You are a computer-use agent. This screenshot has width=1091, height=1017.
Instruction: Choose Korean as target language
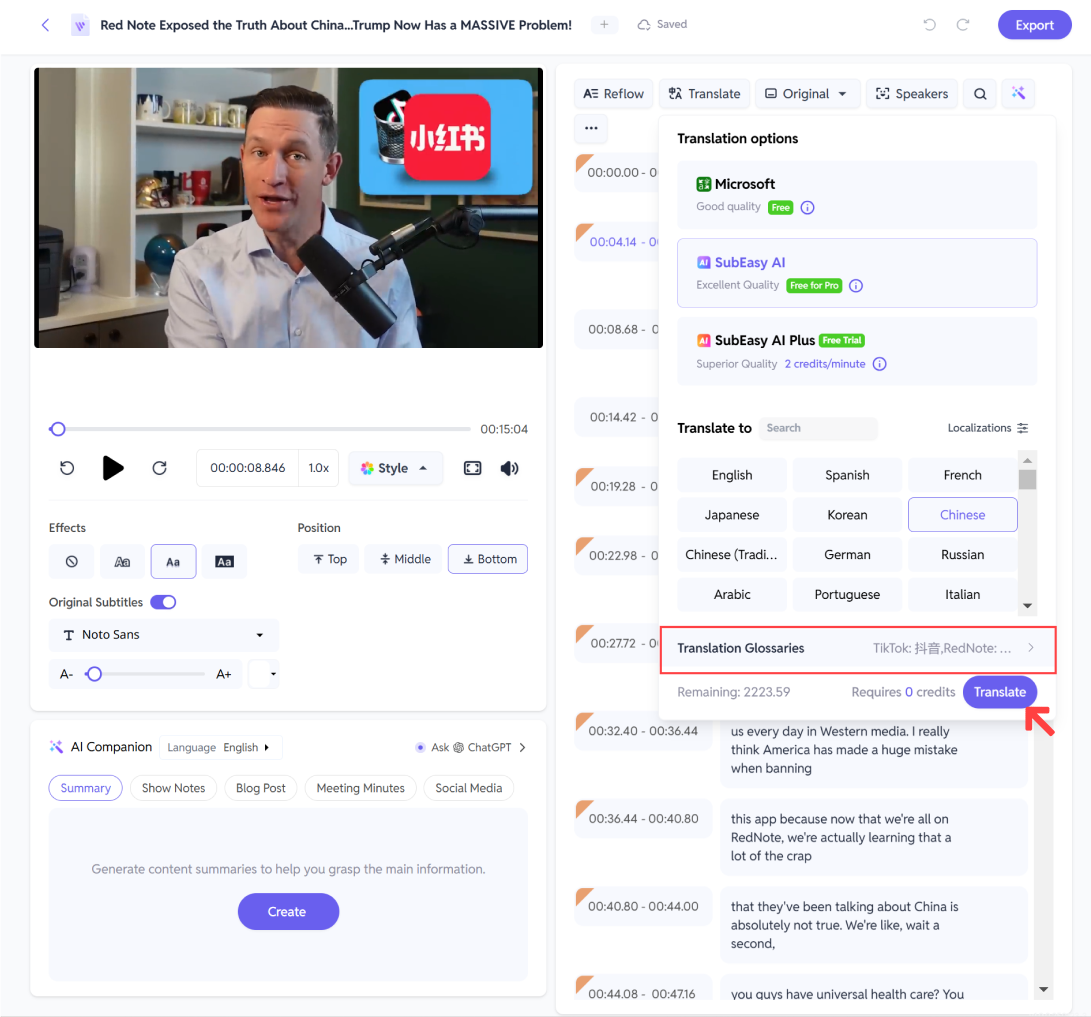pyautogui.click(x=847, y=515)
